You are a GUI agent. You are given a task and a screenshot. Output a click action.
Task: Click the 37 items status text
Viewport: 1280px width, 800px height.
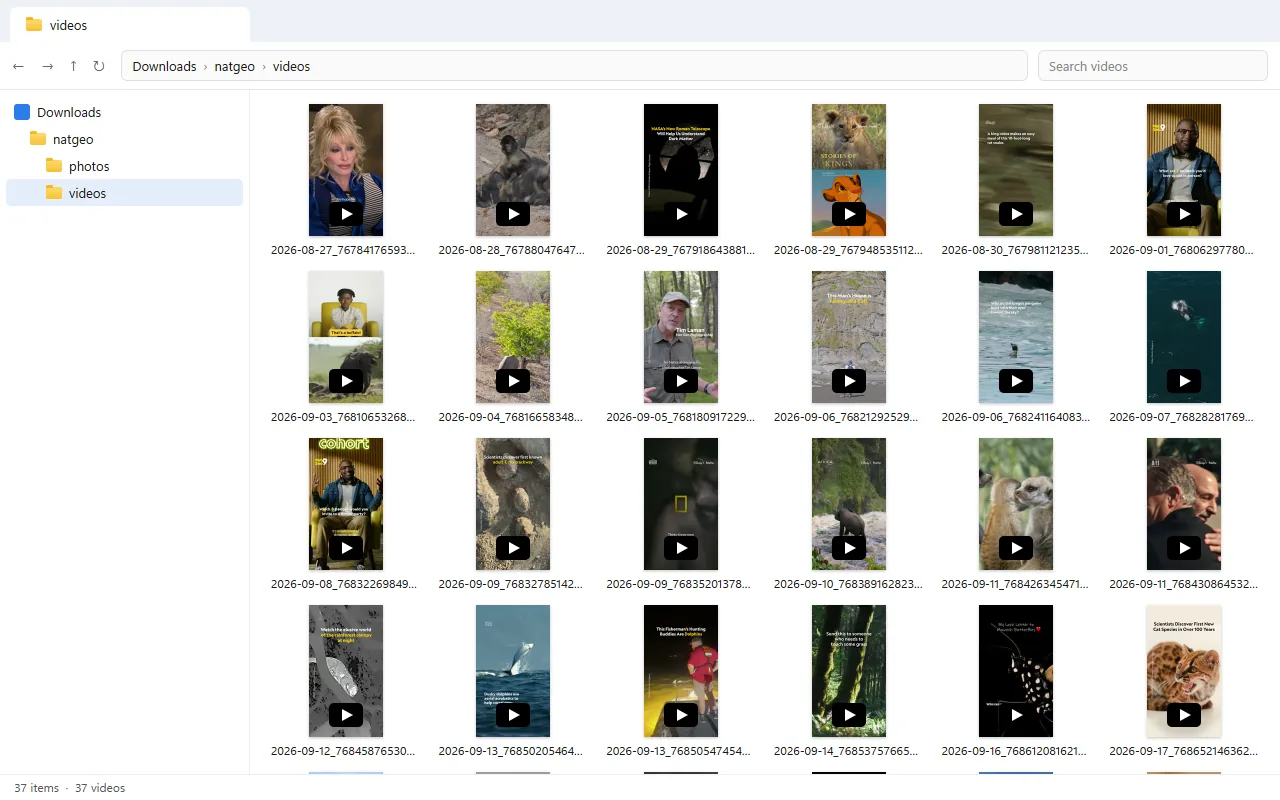pyautogui.click(x=36, y=788)
